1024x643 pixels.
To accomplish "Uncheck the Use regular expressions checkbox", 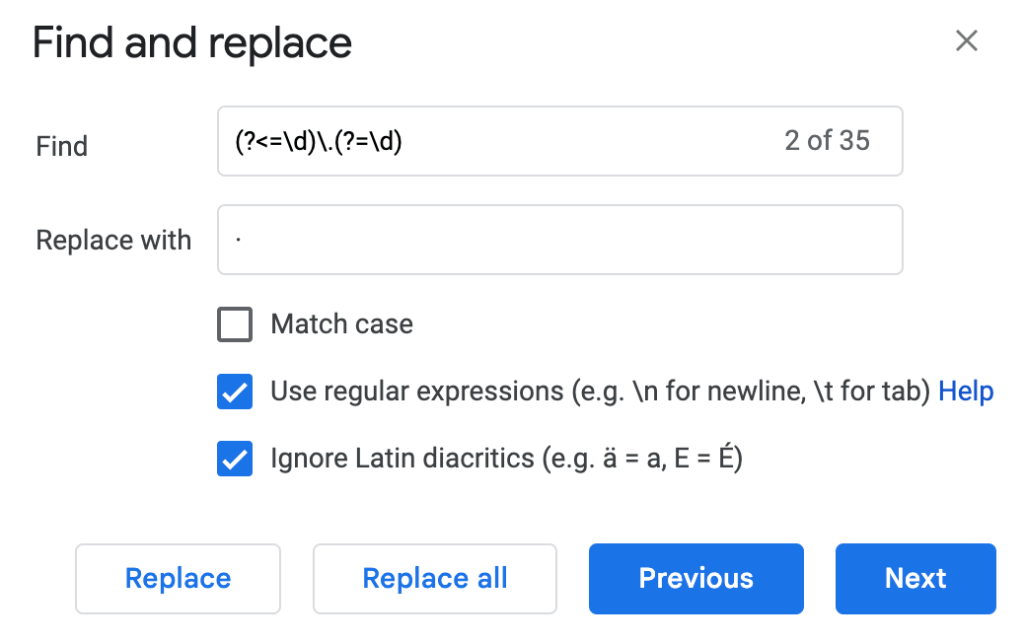I will click(x=235, y=392).
